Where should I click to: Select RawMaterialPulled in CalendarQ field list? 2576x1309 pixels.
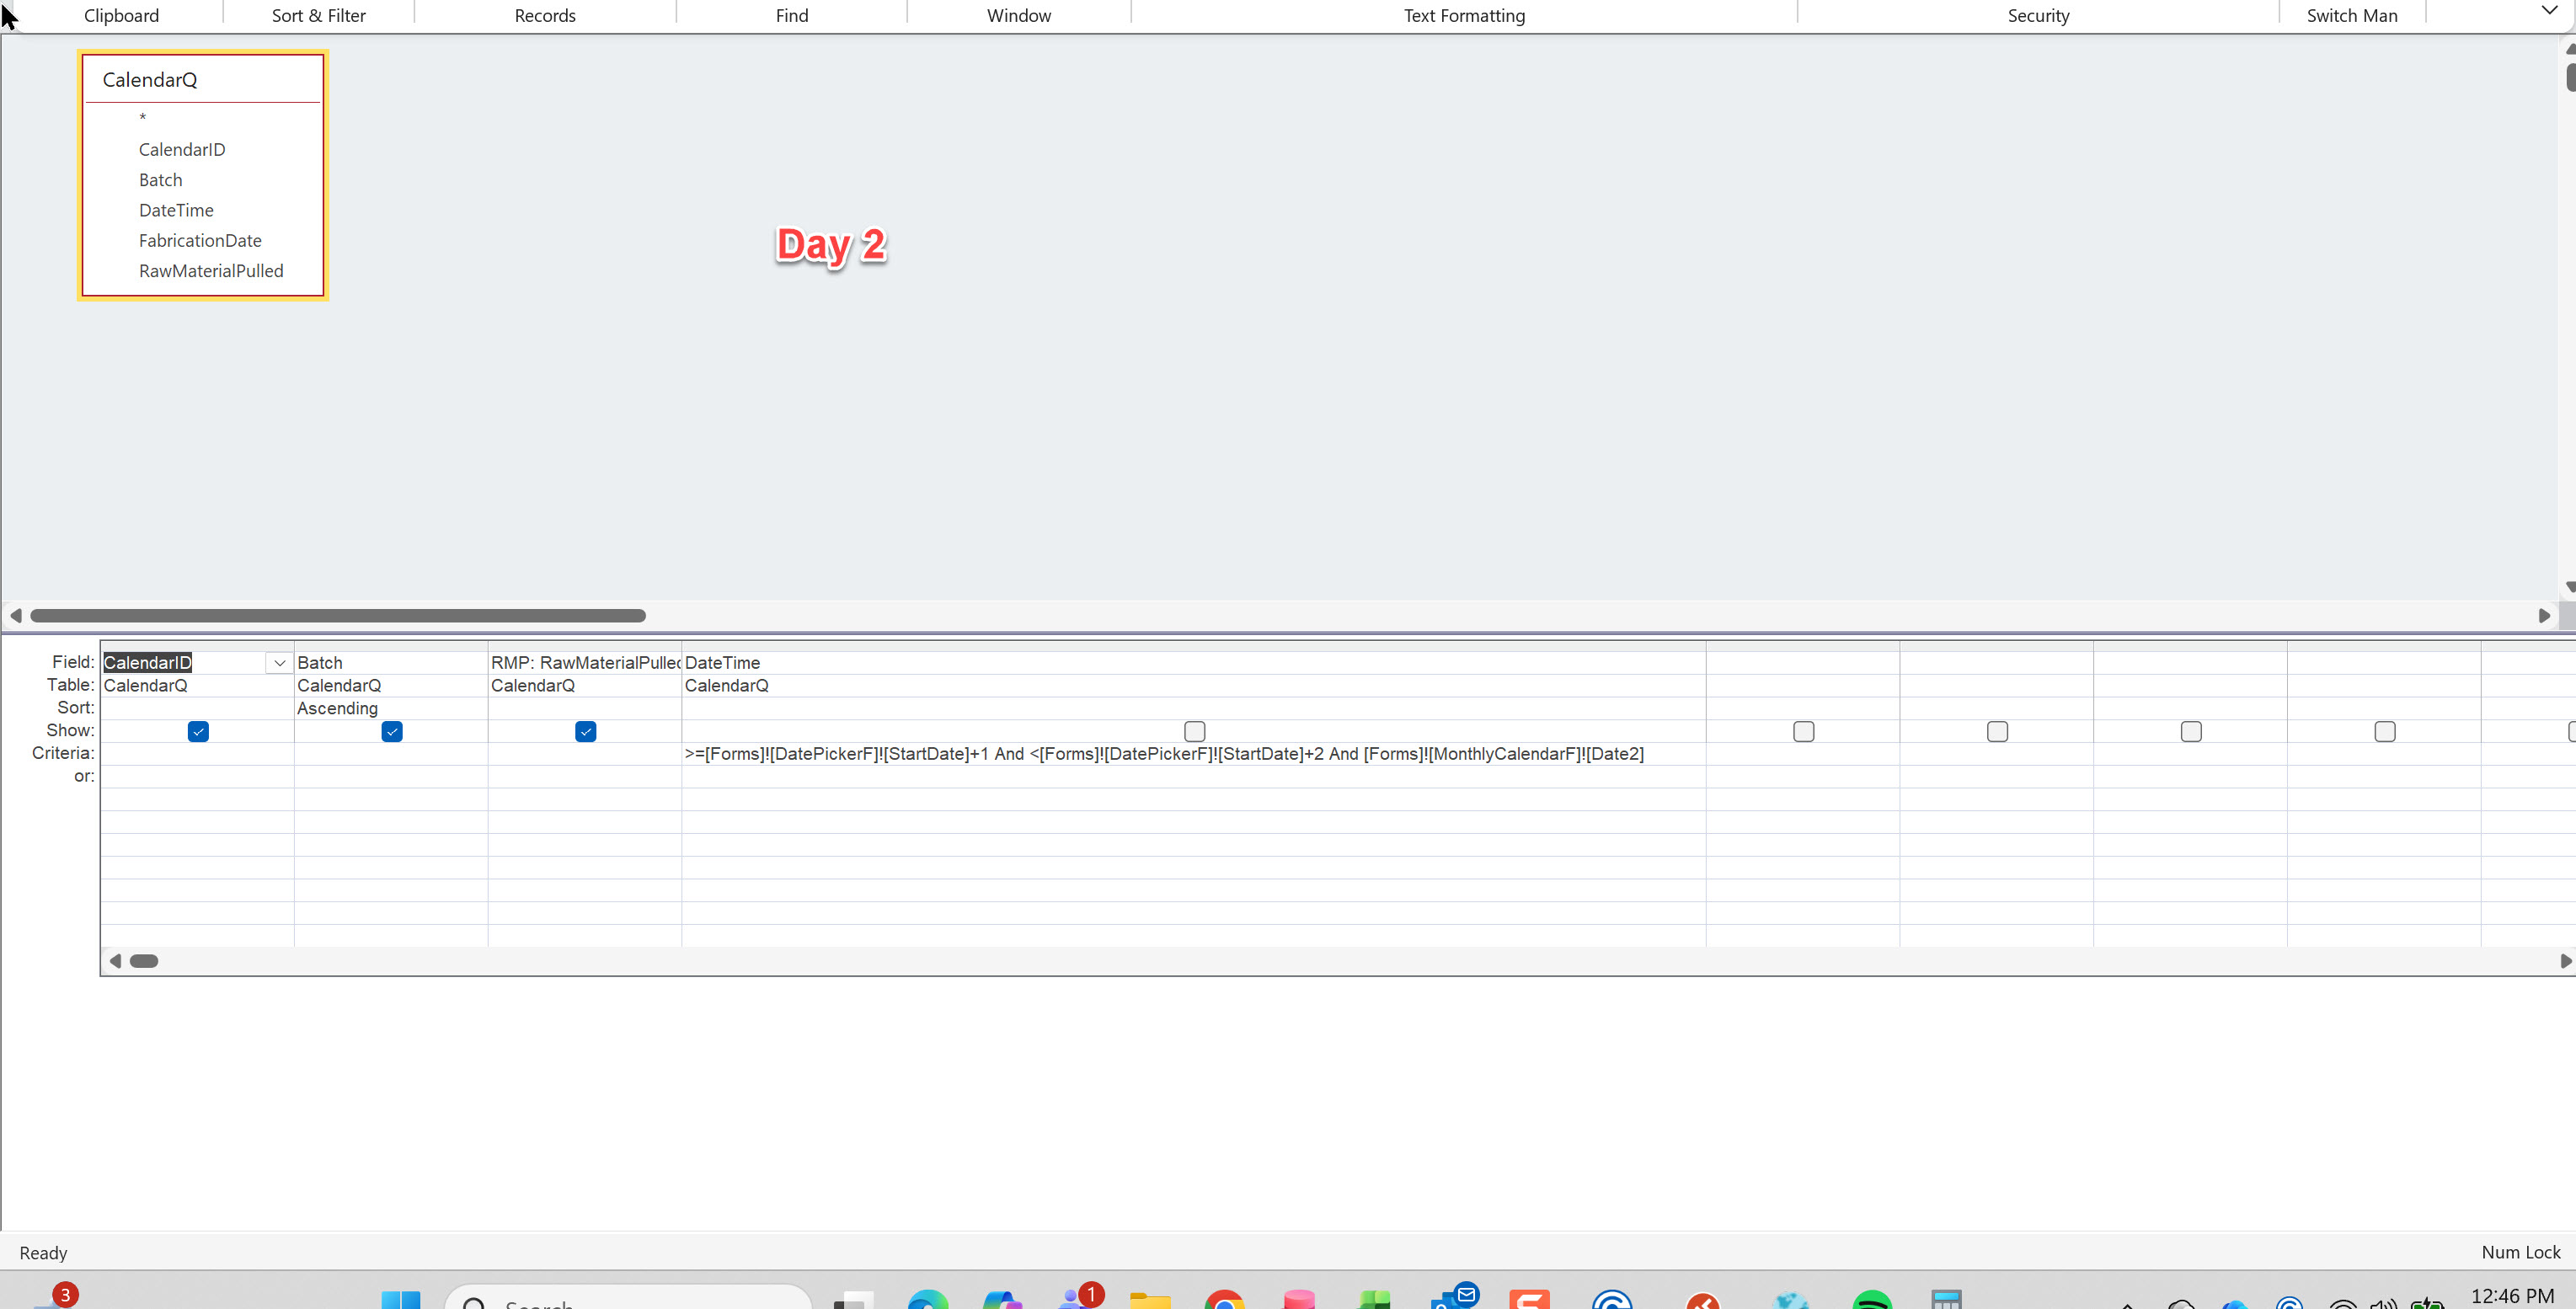click(x=211, y=271)
